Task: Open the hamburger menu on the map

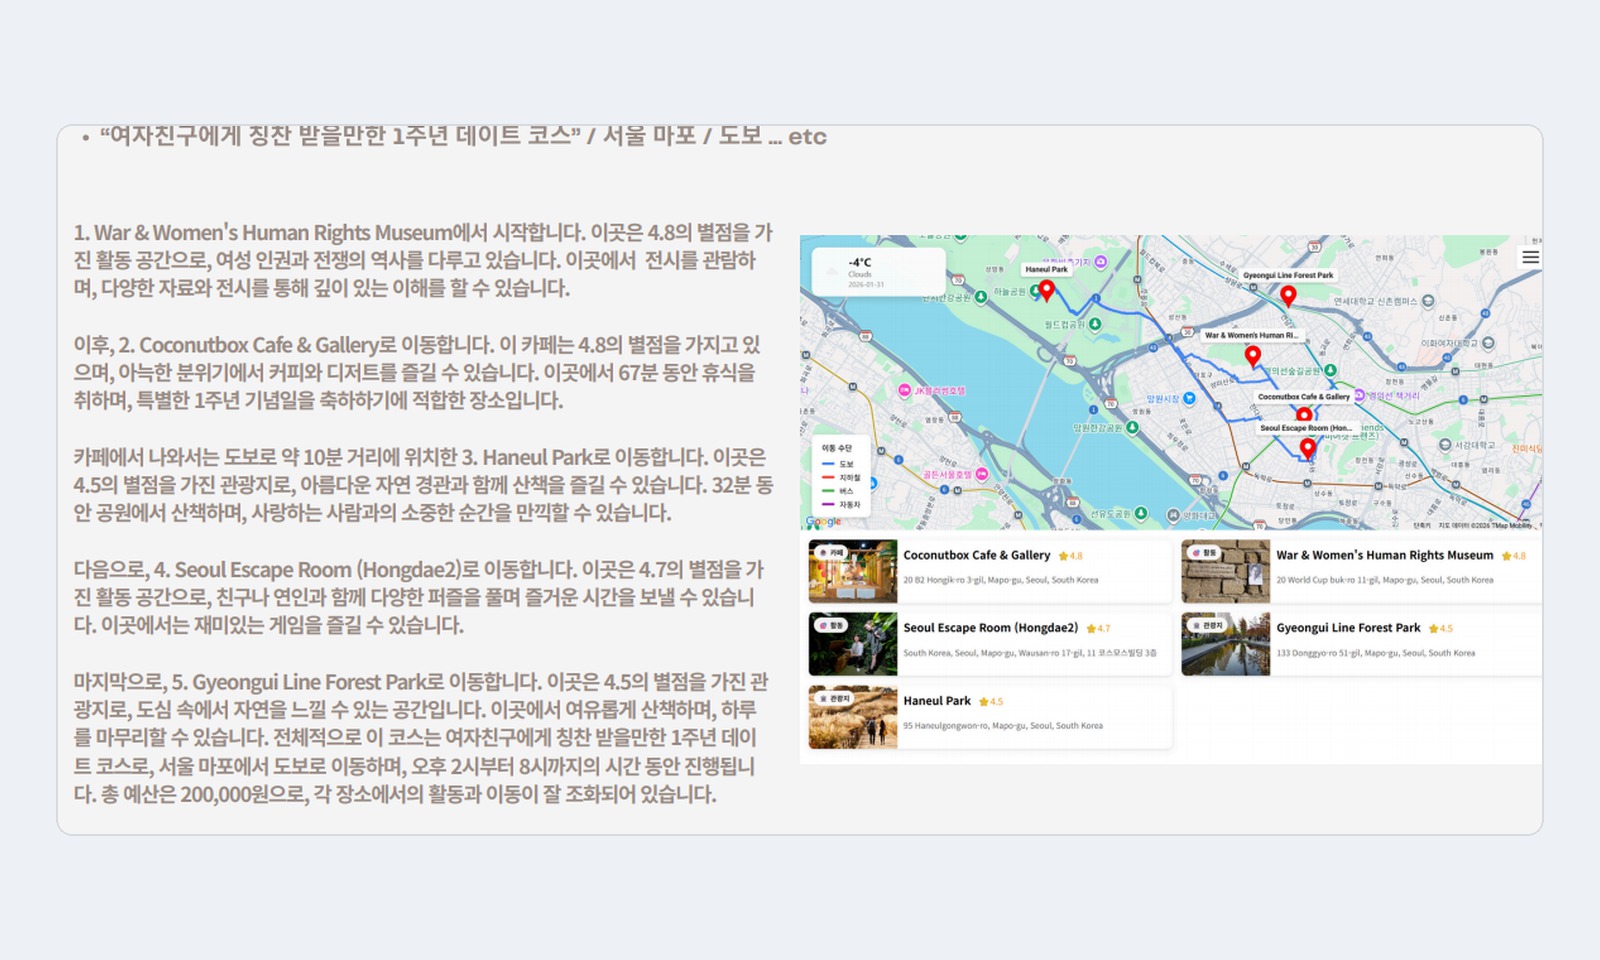Action: 1530,258
